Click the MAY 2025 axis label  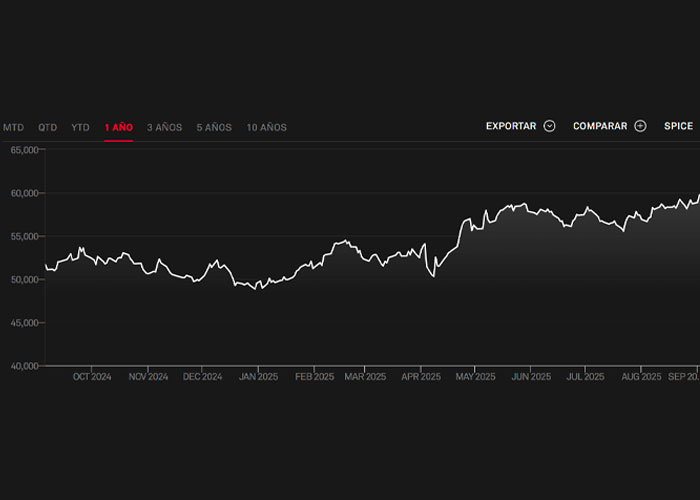[x=475, y=377]
